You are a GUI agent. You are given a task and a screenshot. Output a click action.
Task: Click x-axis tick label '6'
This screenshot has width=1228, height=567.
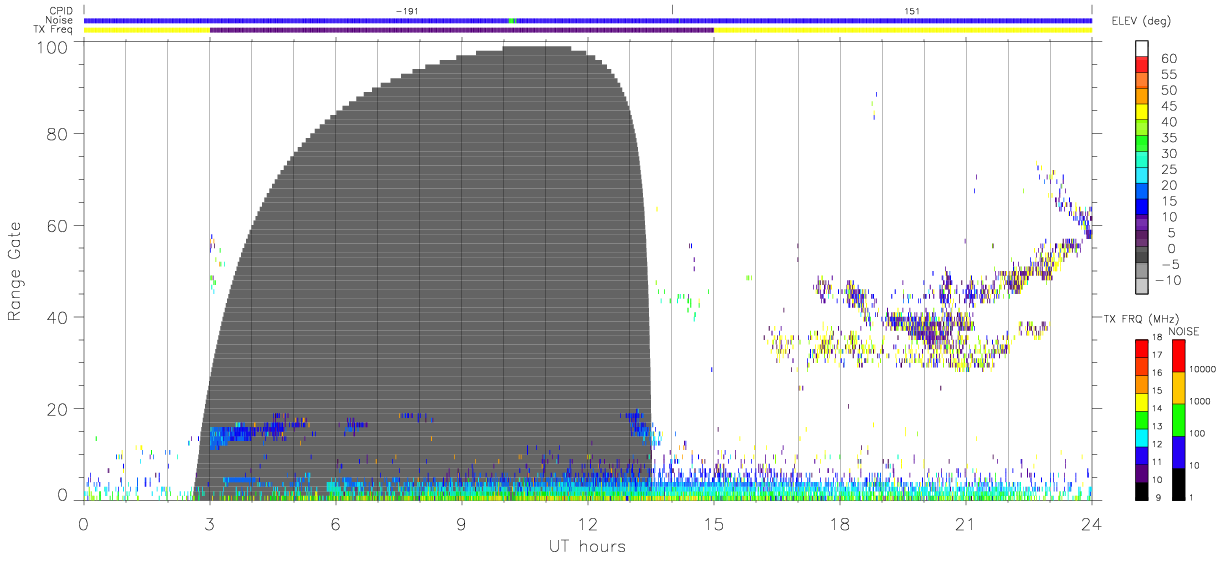point(335,523)
